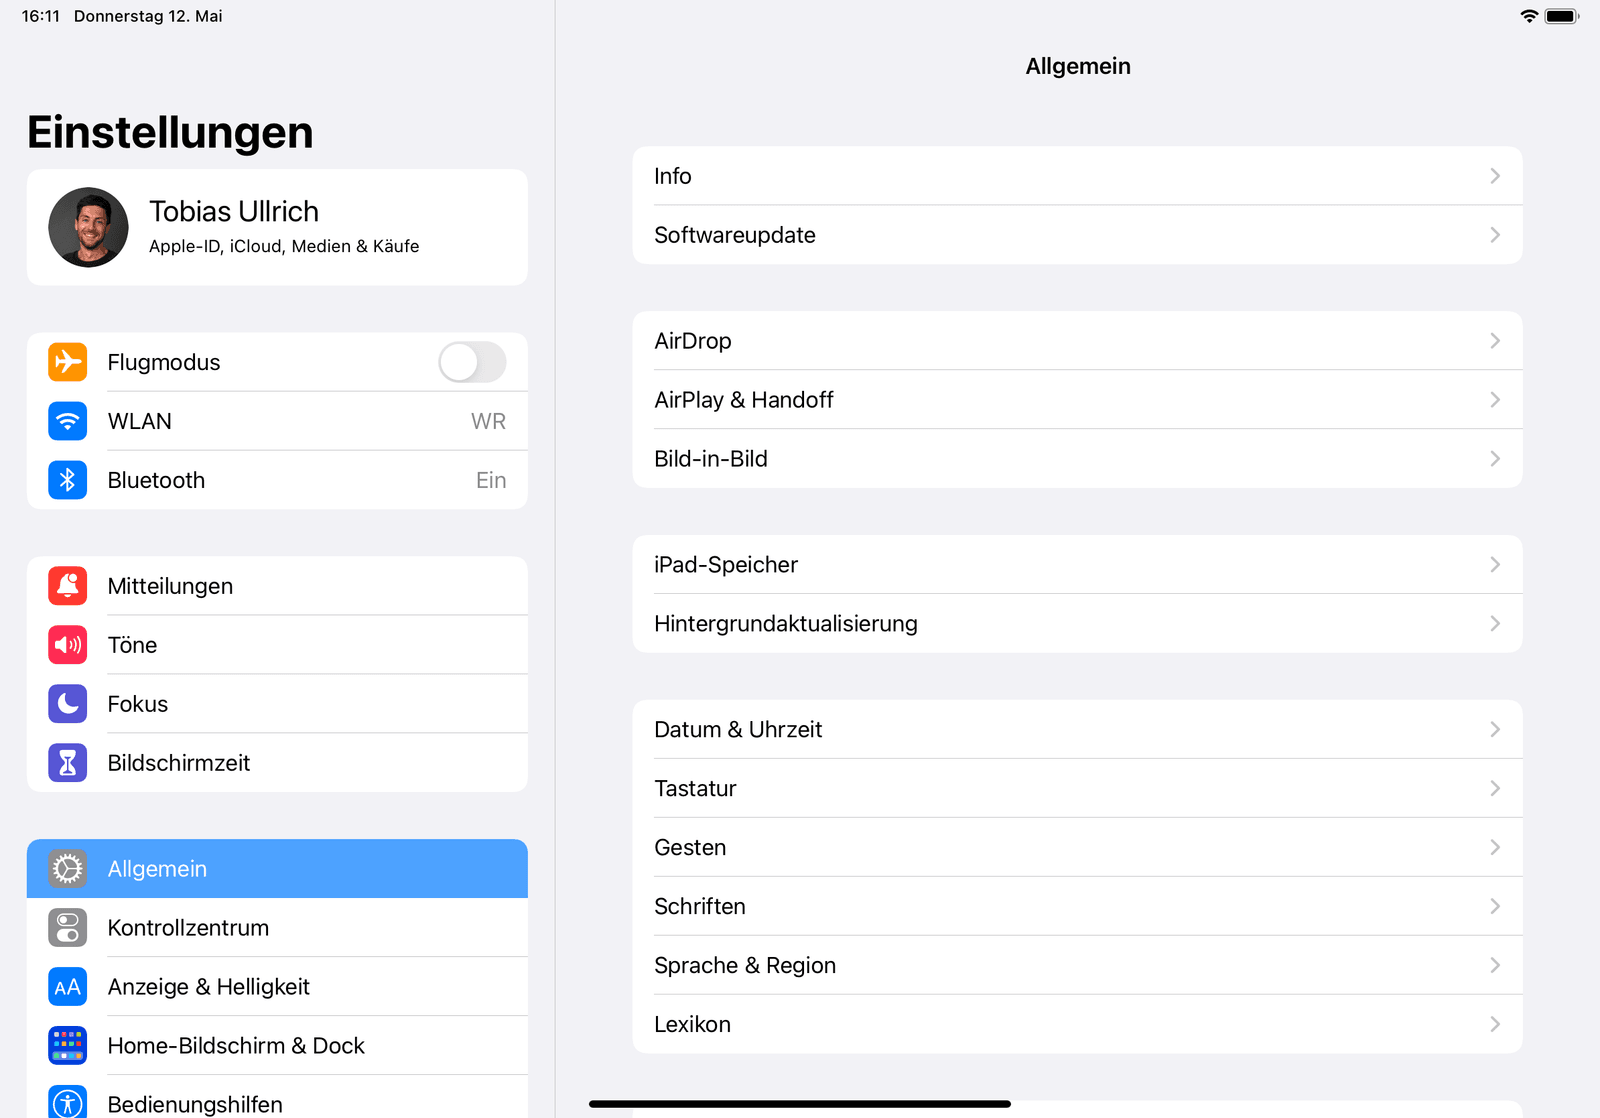Image resolution: width=1600 pixels, height=1118 pixels.
Task: Tap the Bluetooth status Ein
Action: (491, 481)
